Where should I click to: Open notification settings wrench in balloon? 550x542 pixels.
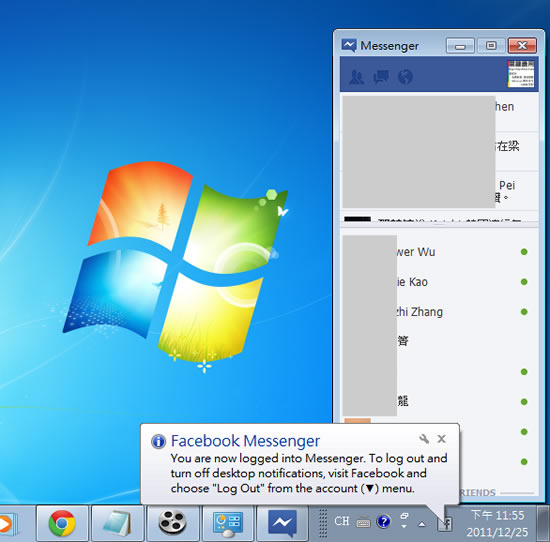(424, 439)
